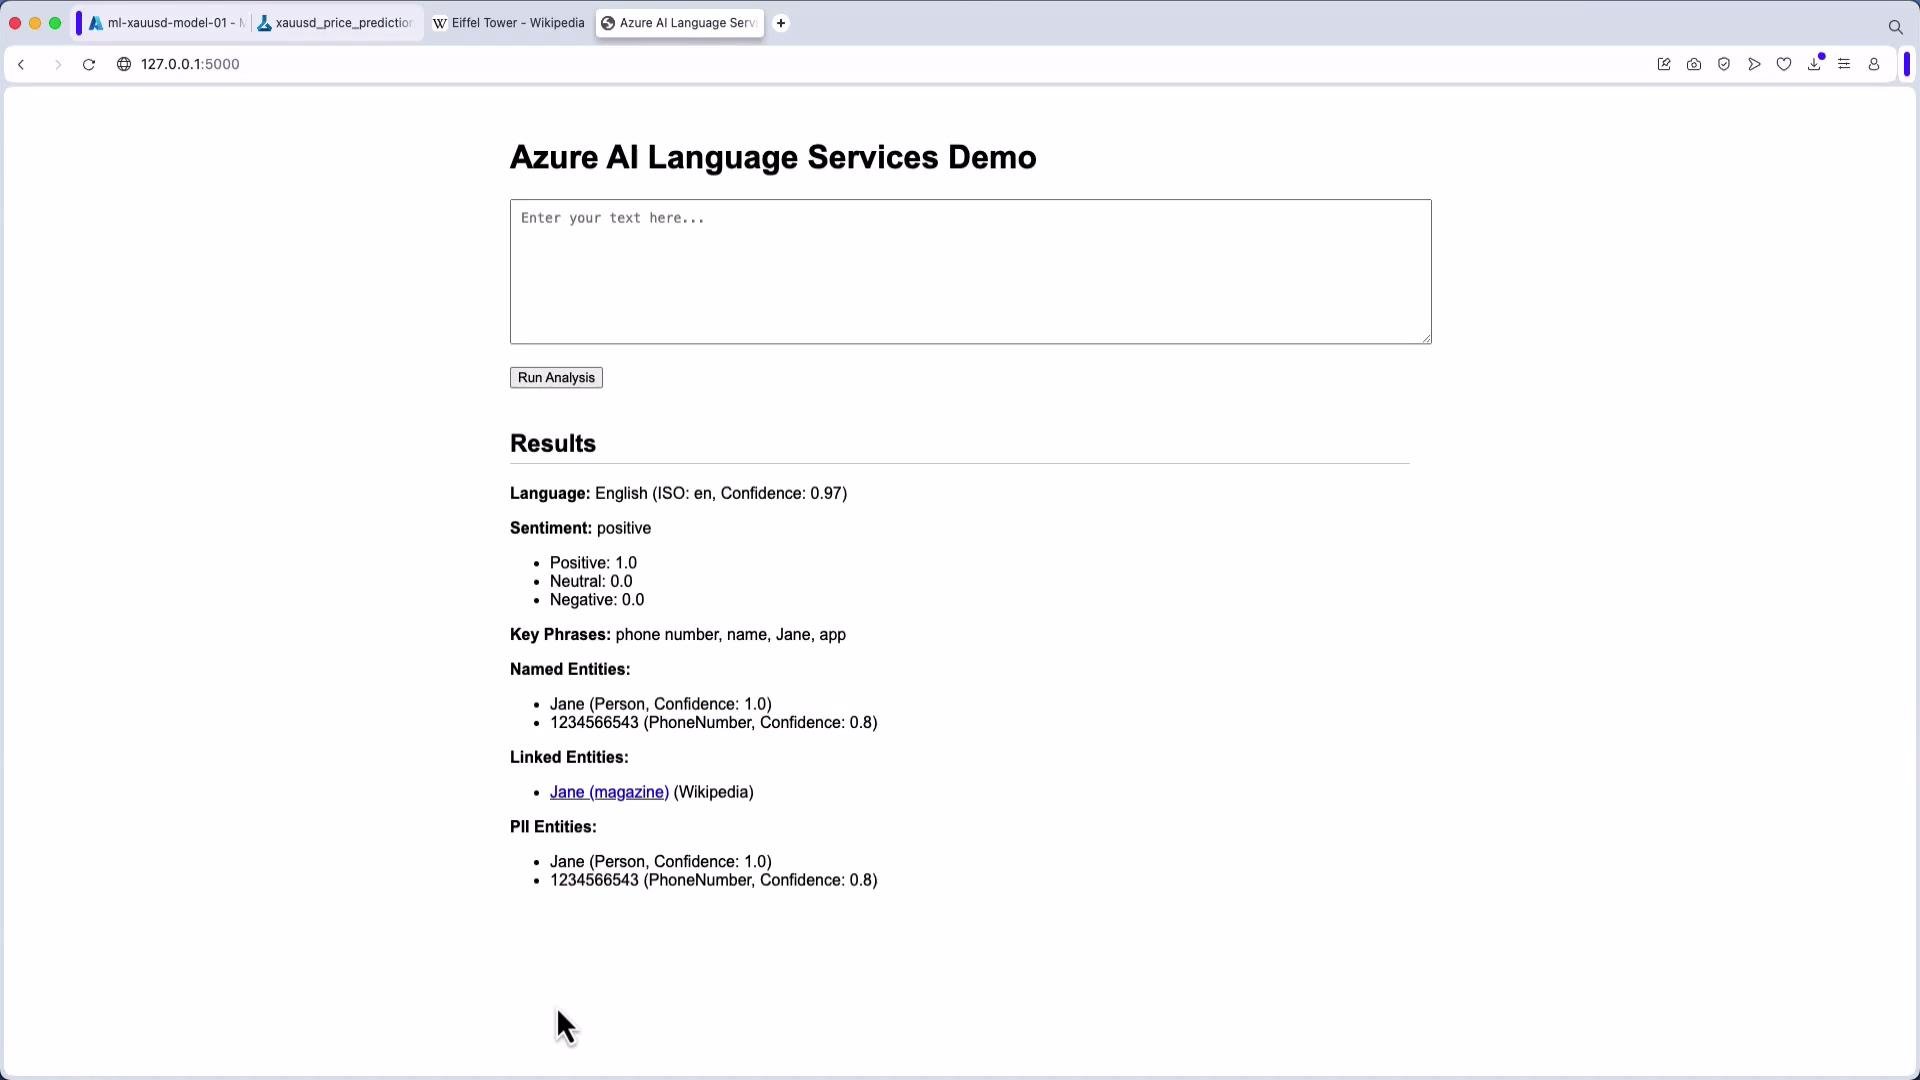Click Jane Person entry under PII Entities
The height and width of the screenshot is (1080, 1920).
[x=661, y=862]
